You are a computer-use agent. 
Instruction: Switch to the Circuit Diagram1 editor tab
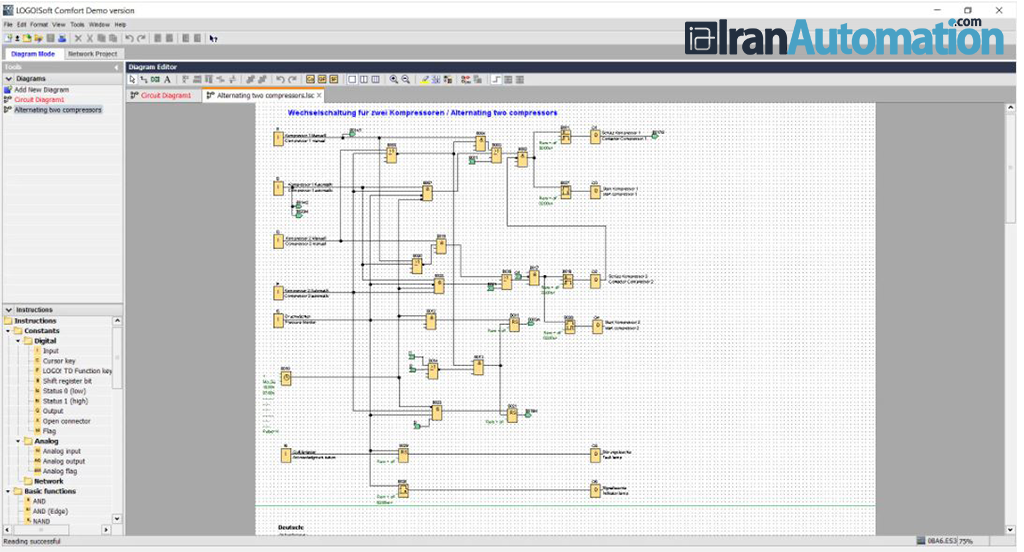(x=161, y=95)
